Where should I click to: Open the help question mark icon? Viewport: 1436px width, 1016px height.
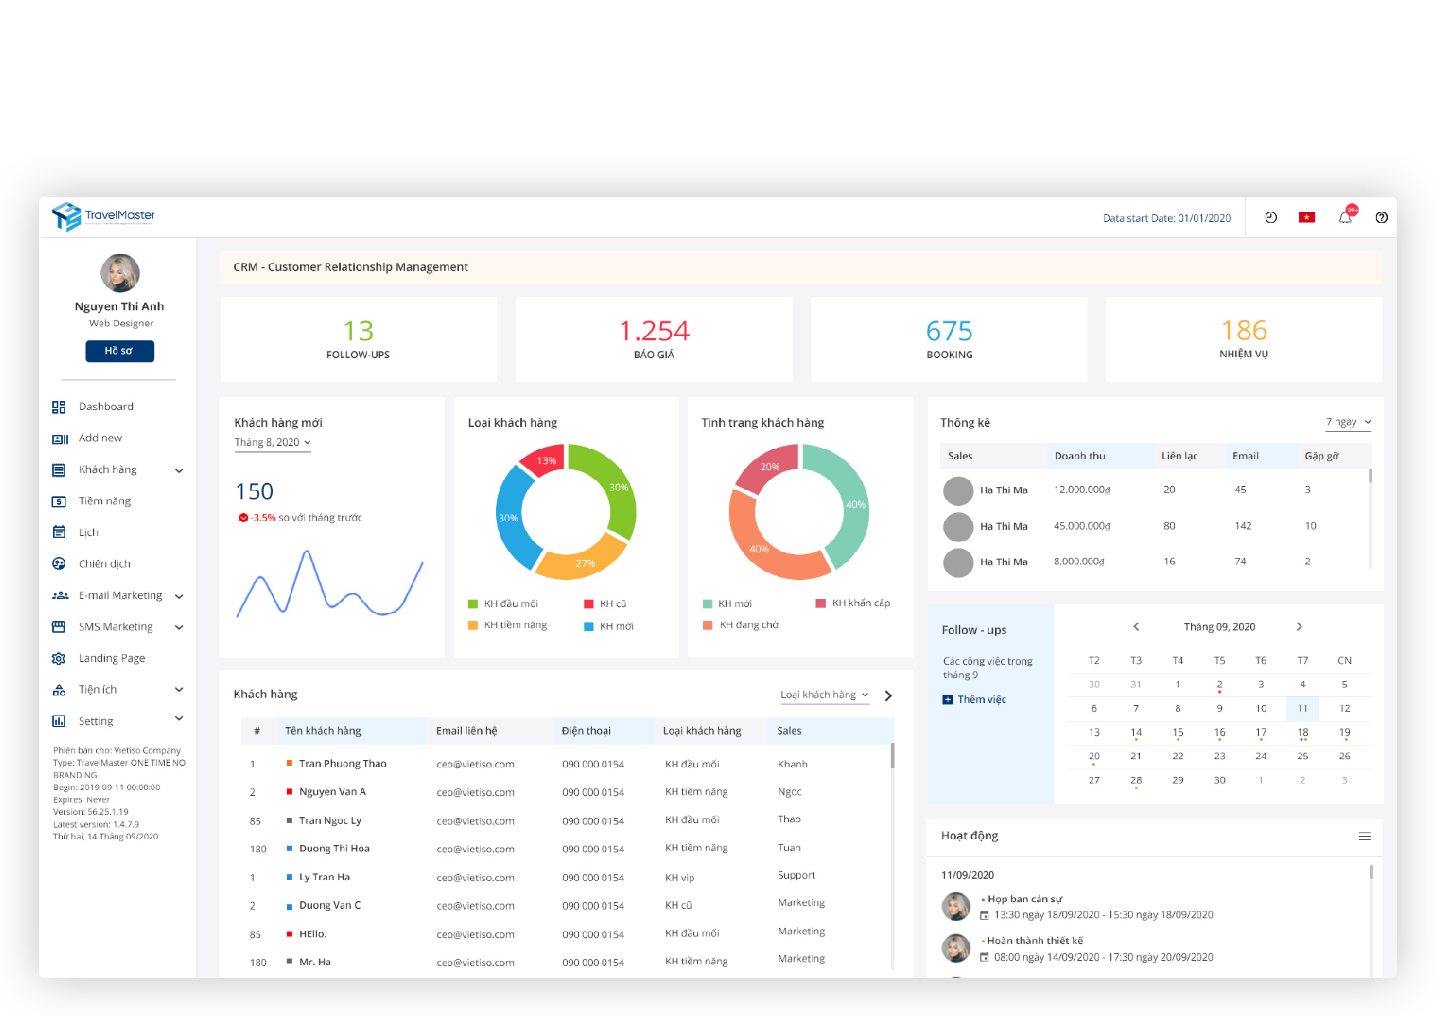click(x=1381, y=217)
